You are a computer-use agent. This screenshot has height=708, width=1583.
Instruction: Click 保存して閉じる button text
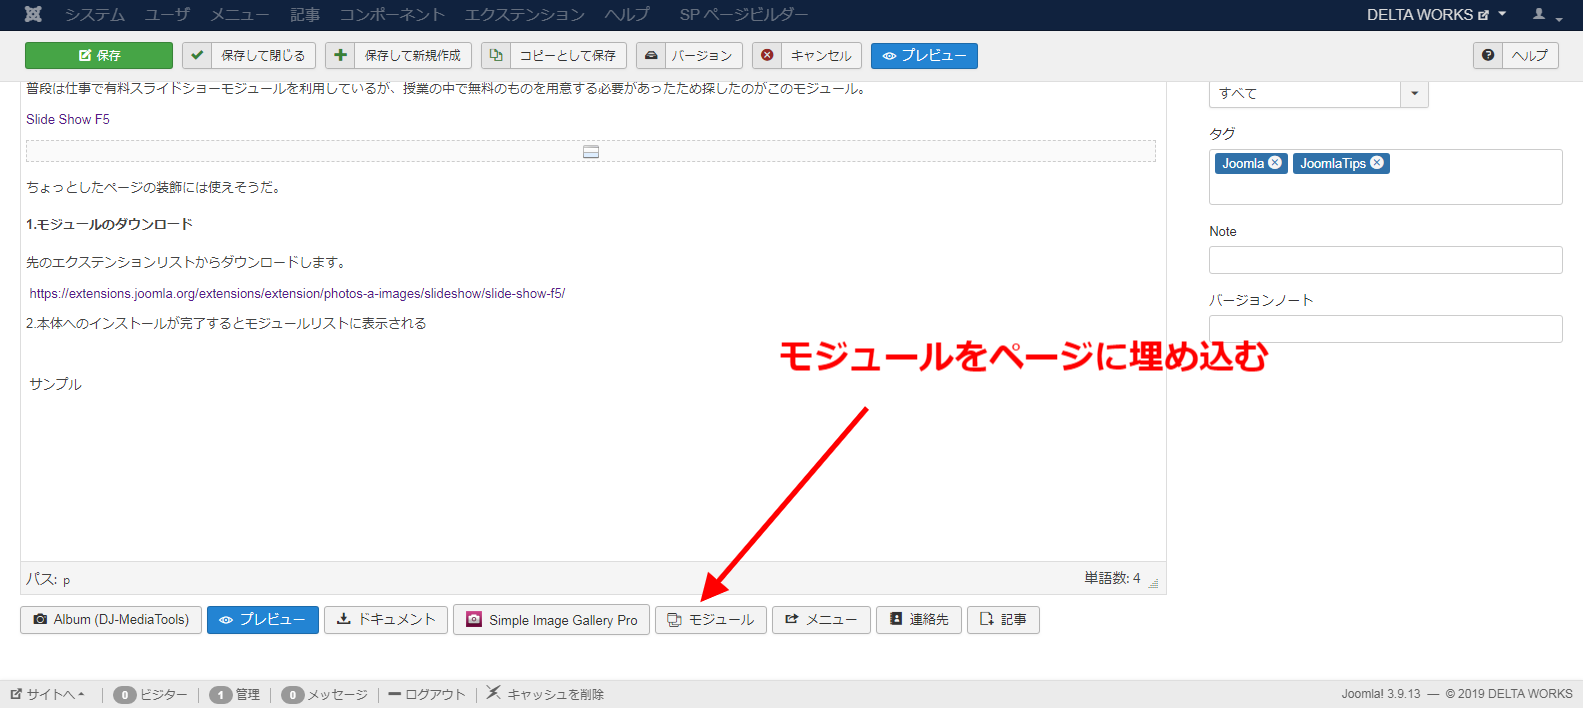(263, 55)
